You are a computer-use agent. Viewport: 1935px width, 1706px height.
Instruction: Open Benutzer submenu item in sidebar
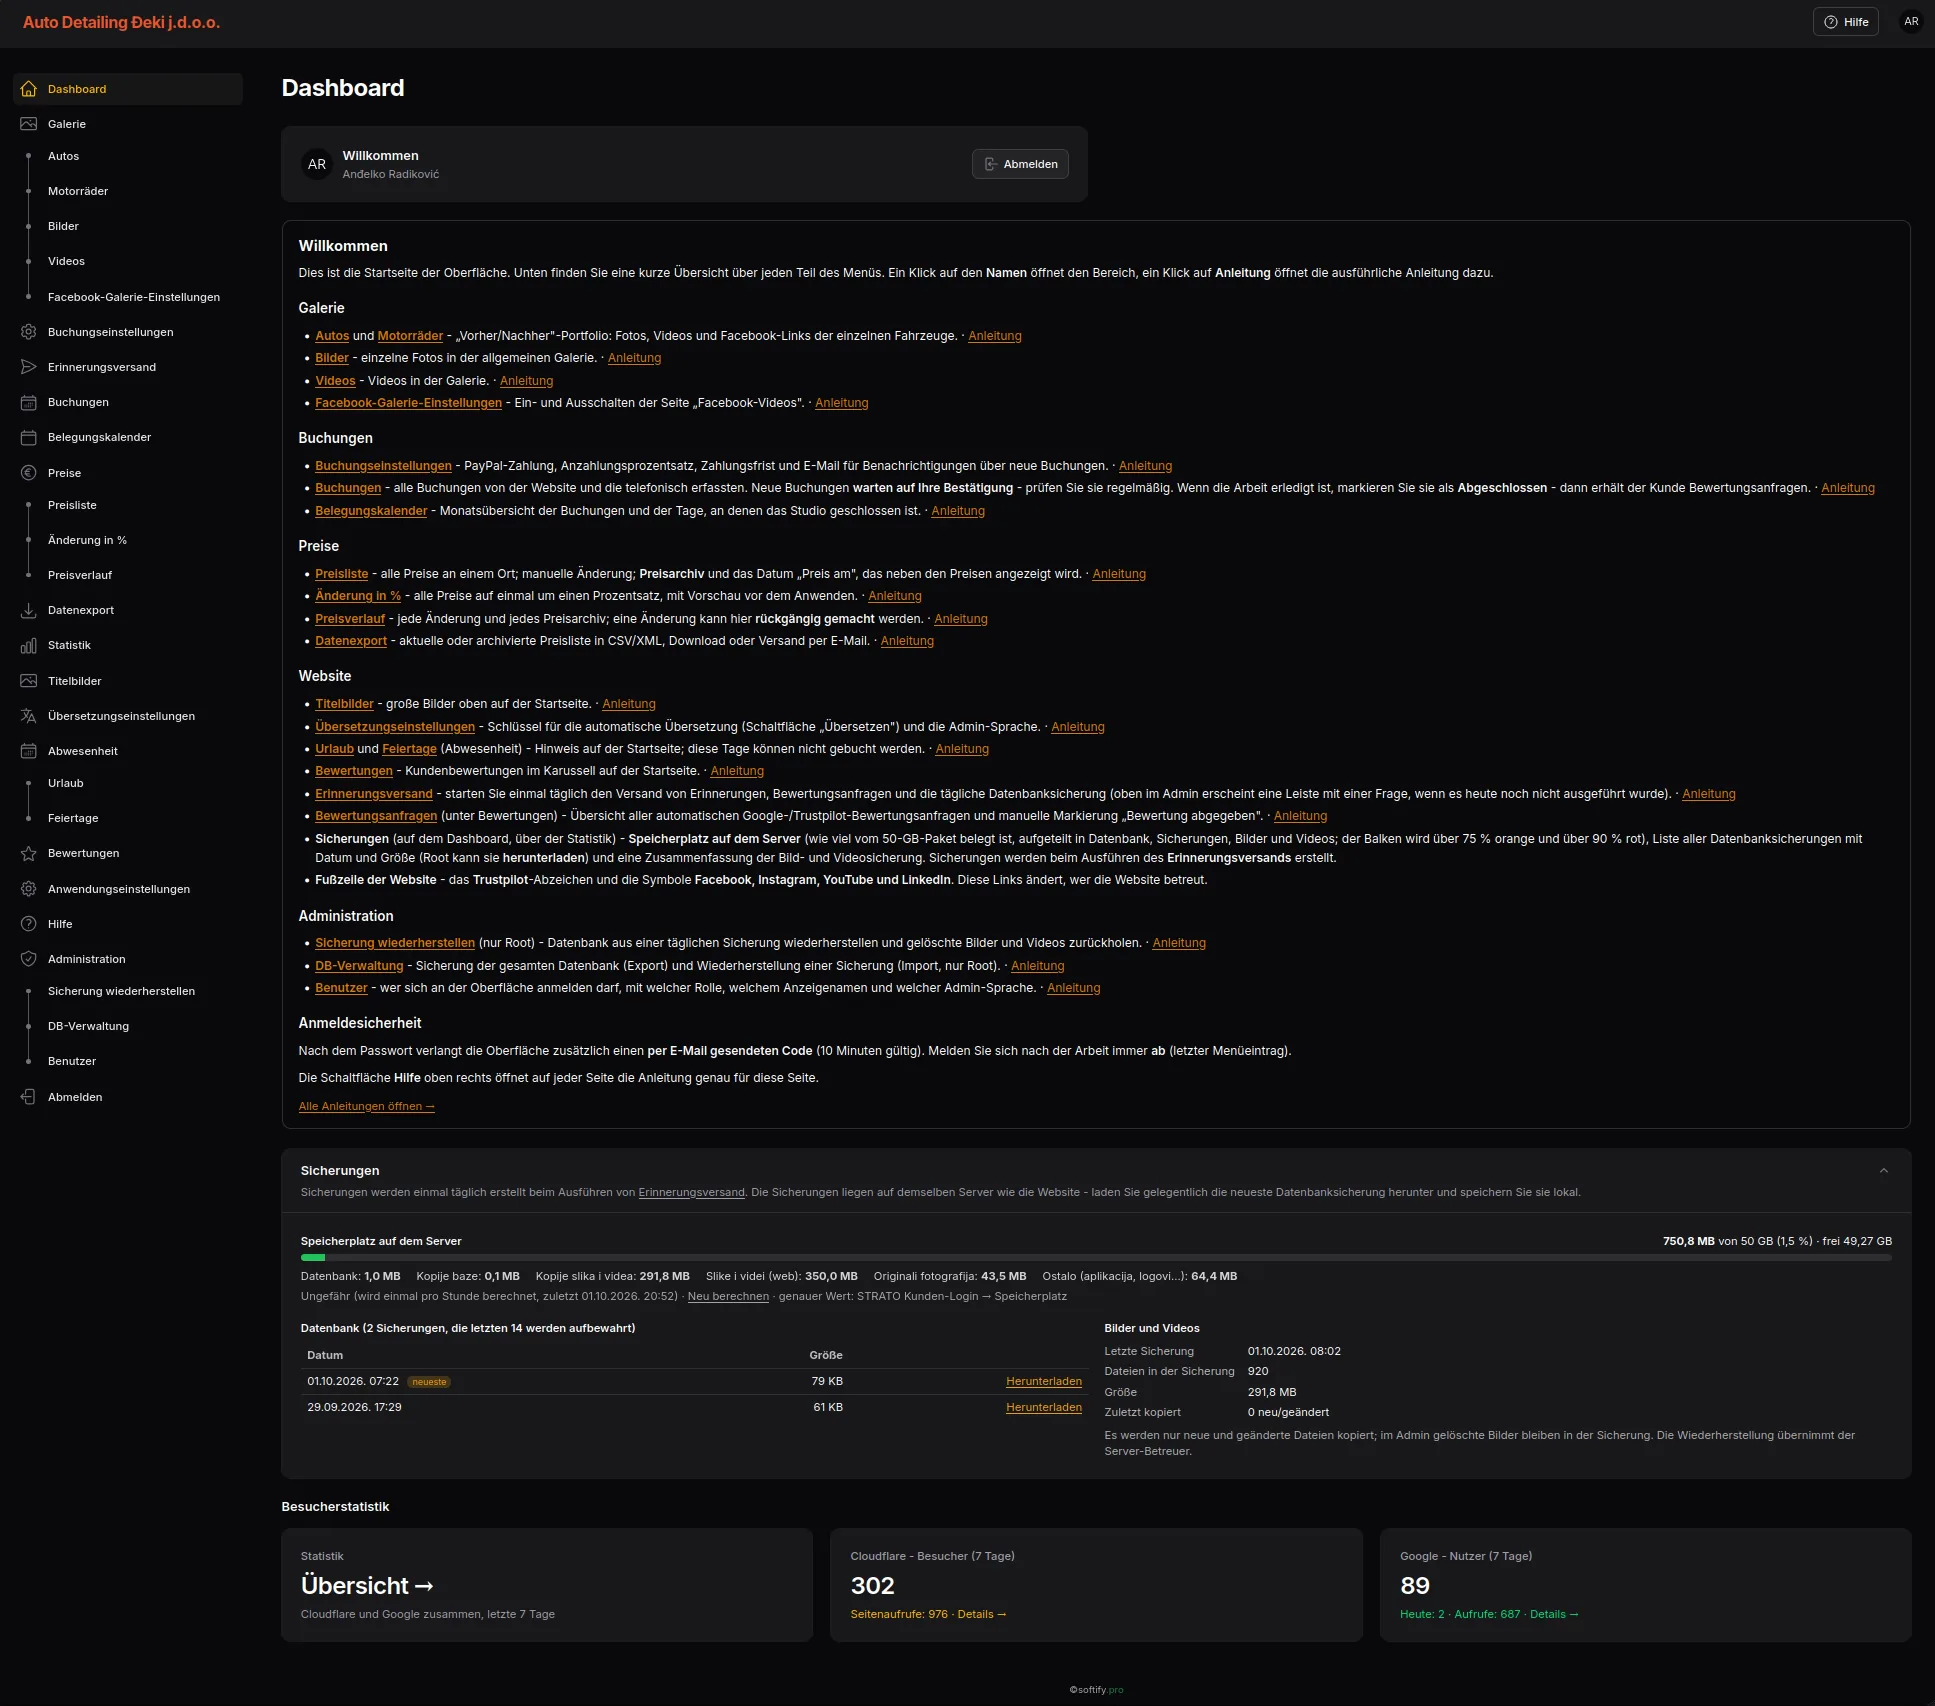pyautogui.click(x=72, y=1061)
